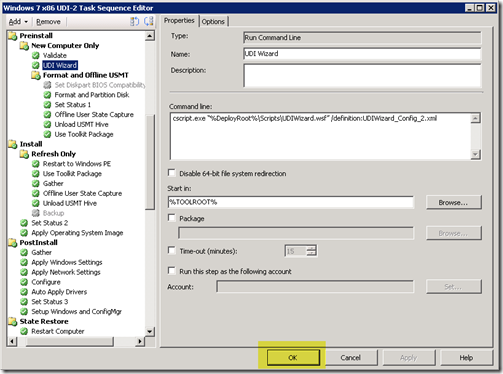This screenshot has height=374, width=503.
Task: Click the Remove toolbar button
Action: [x=48, y=22]
